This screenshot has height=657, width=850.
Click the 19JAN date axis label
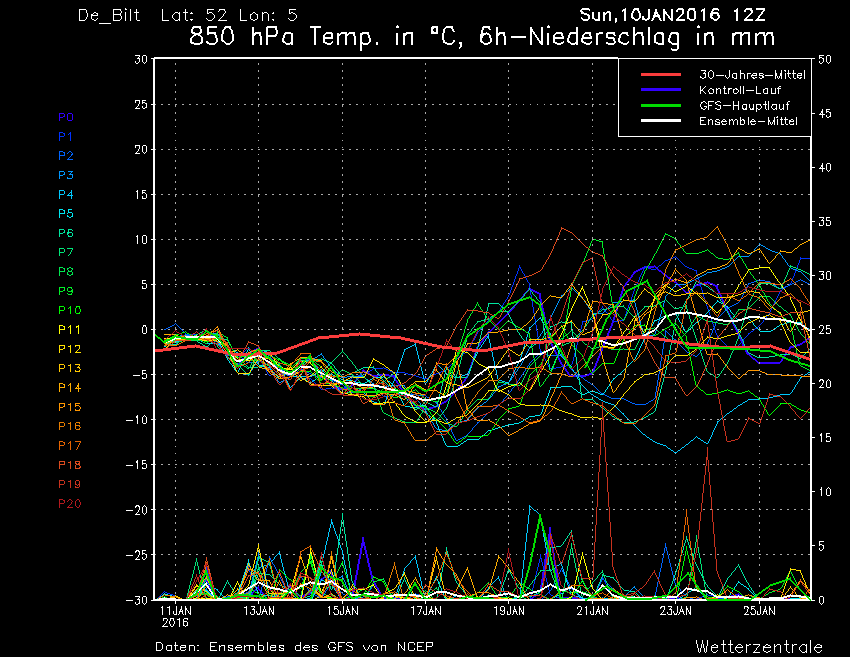pyautogui.click(x=508, y=611)
